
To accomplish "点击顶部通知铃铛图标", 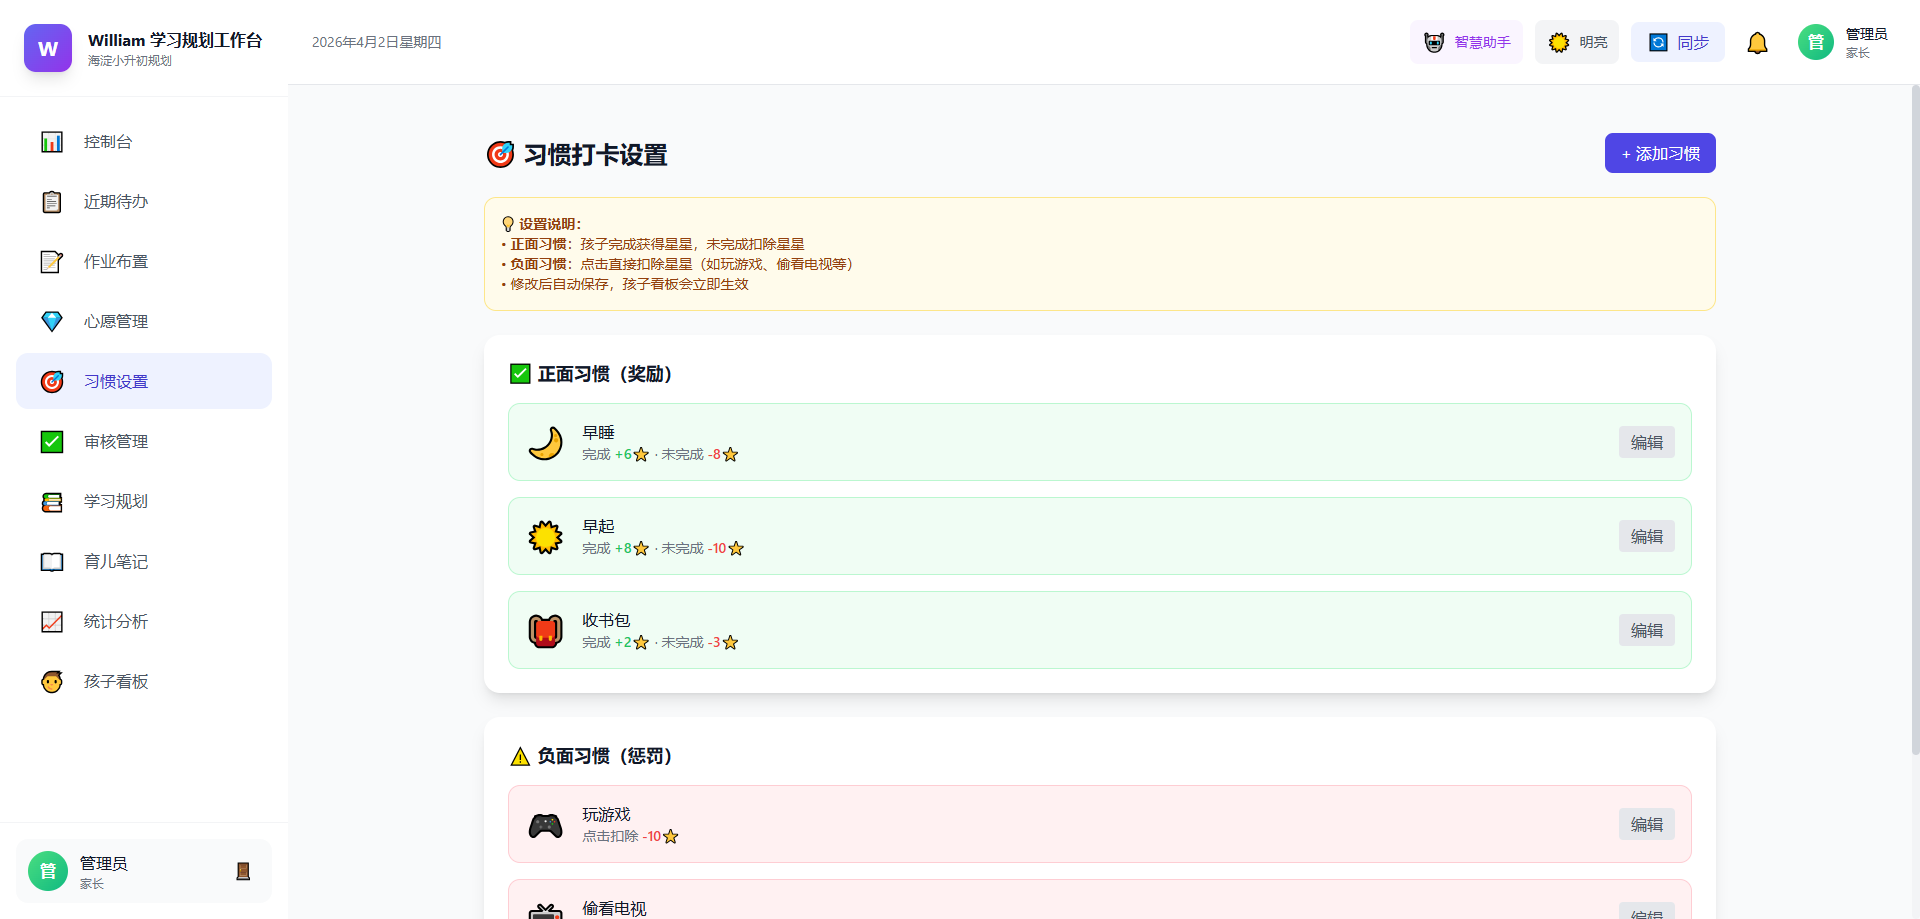I will pyautogui.click(x=1758, y=42).
